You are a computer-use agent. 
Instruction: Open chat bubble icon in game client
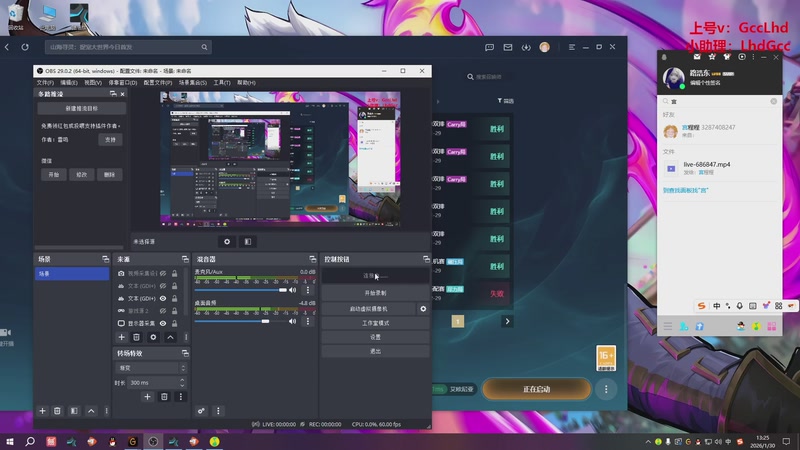coord(489,47)
